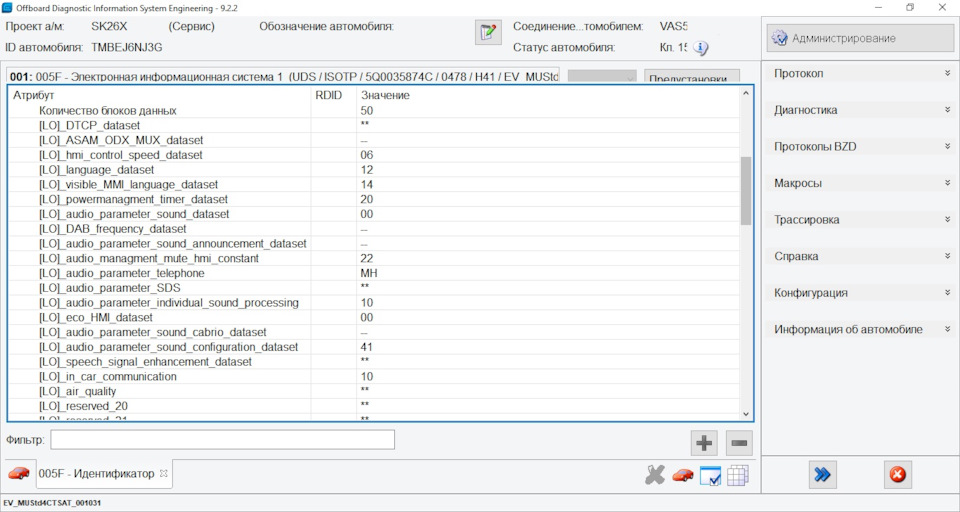The width and height of the screenshot is (960, 512).
Task: Select [LO]_reserved_20 row
Action: 374,406
